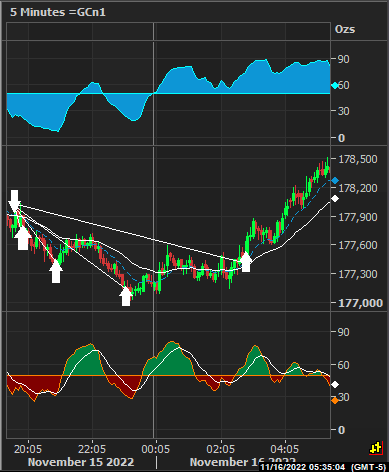
Task: Click the yellow scale icon at the chart's bottom-right corner
Action: tap(376, 448)
